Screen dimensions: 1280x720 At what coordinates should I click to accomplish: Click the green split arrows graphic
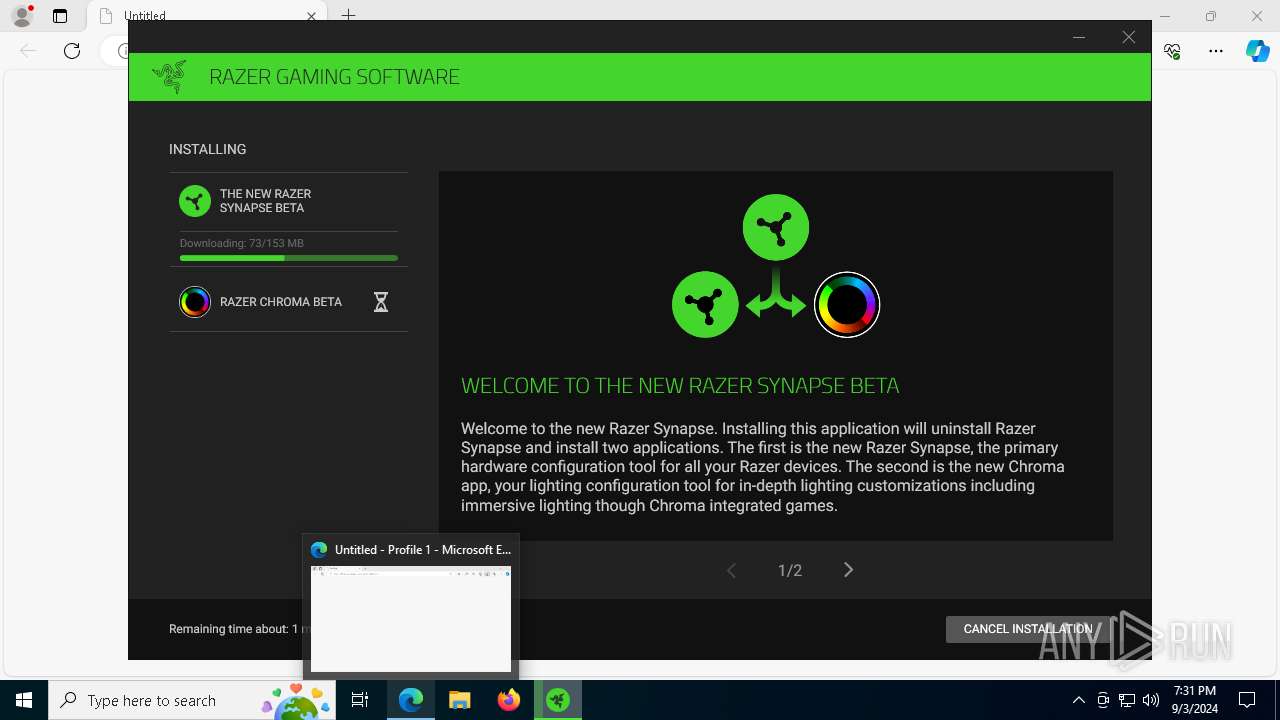[x=776, y=292]
